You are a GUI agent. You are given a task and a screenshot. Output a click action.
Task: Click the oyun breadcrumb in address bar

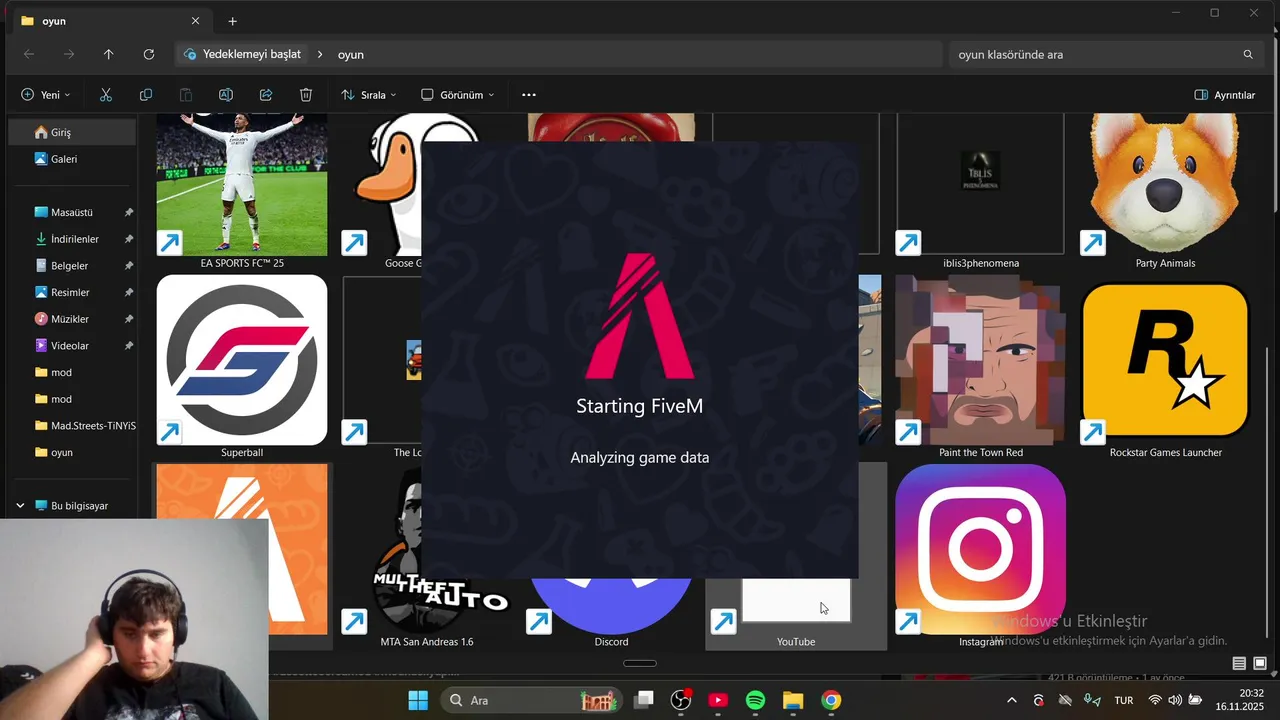[x=350, y=55]
